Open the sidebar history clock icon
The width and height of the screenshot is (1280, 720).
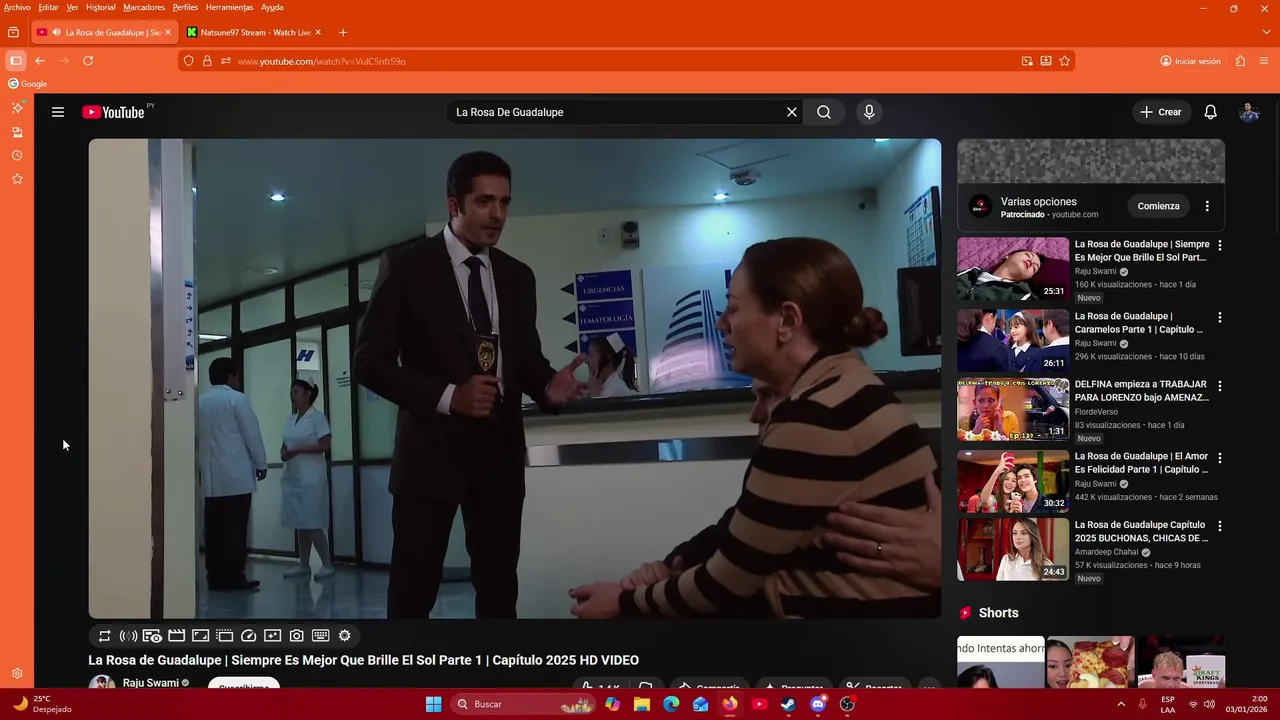17,156
